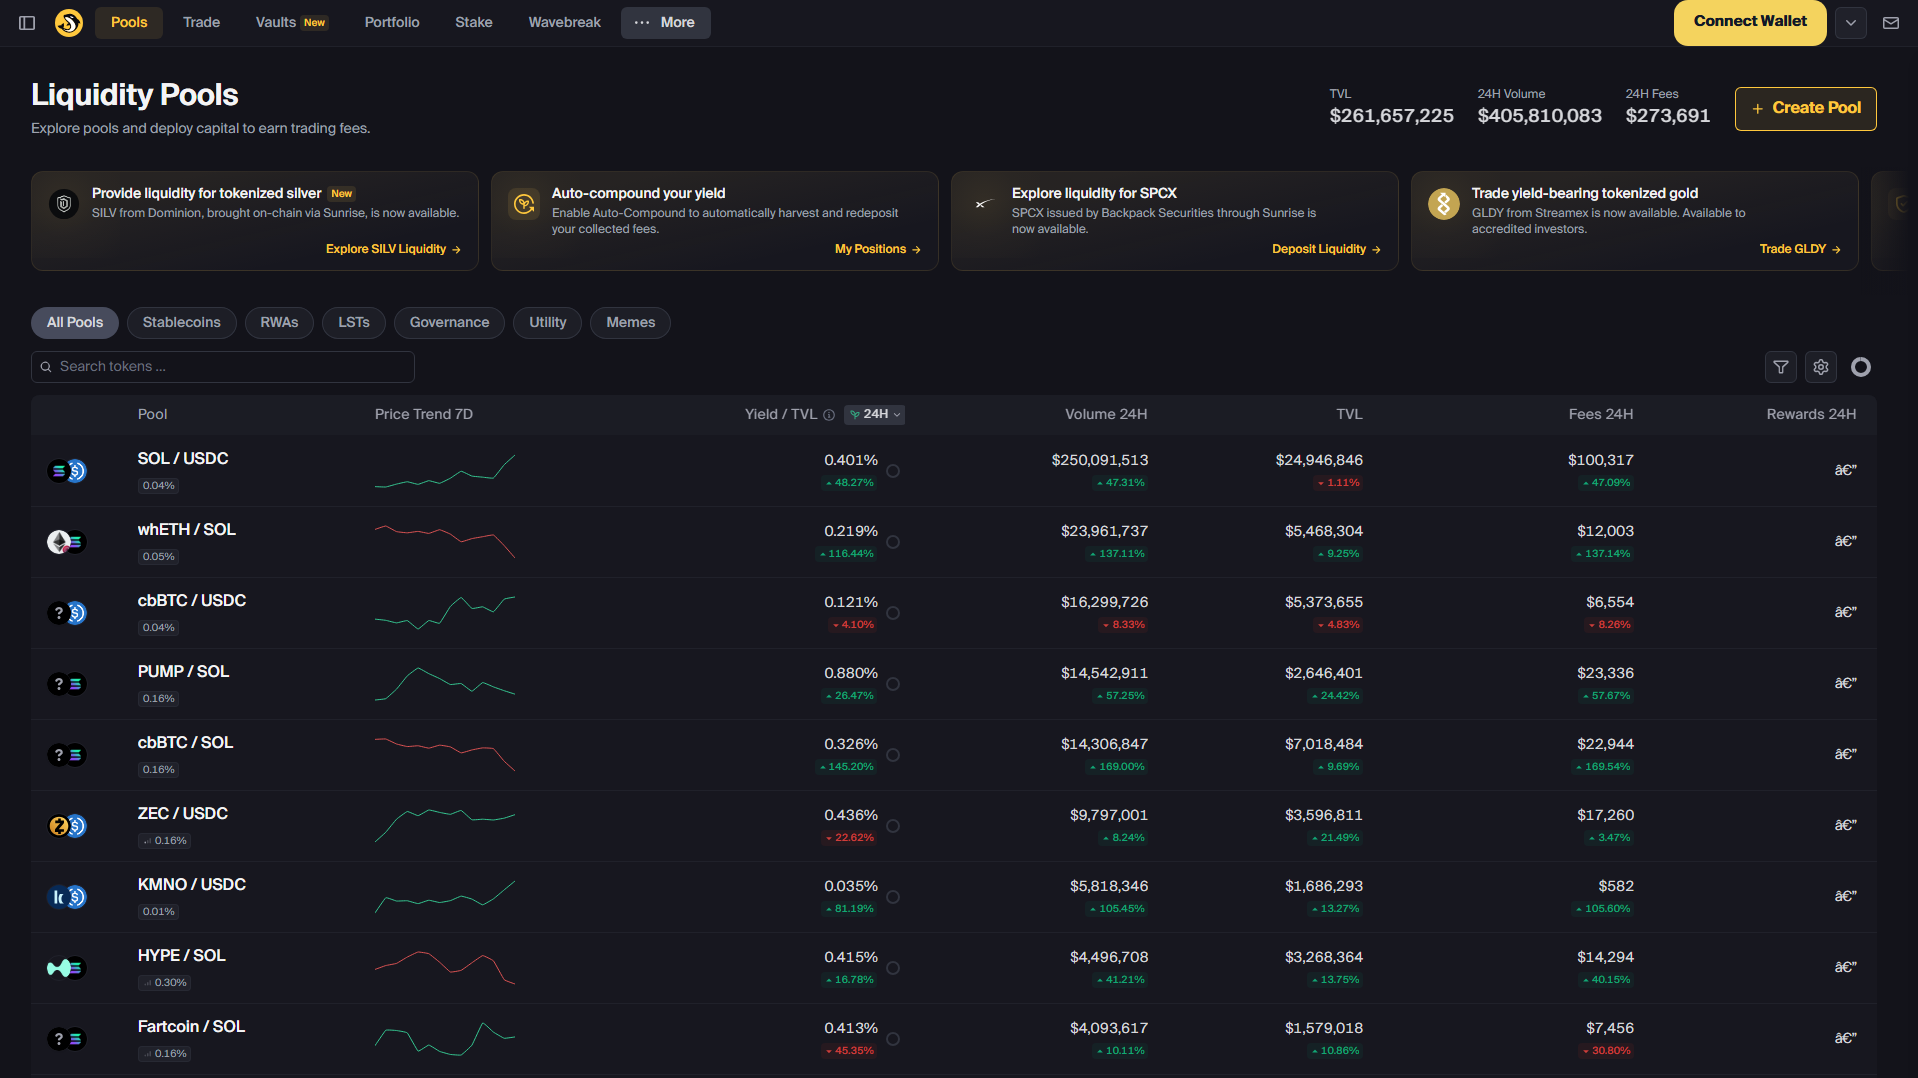
Task: Click the SOL / USDC token pair icon
Action: tap(67, 471)
